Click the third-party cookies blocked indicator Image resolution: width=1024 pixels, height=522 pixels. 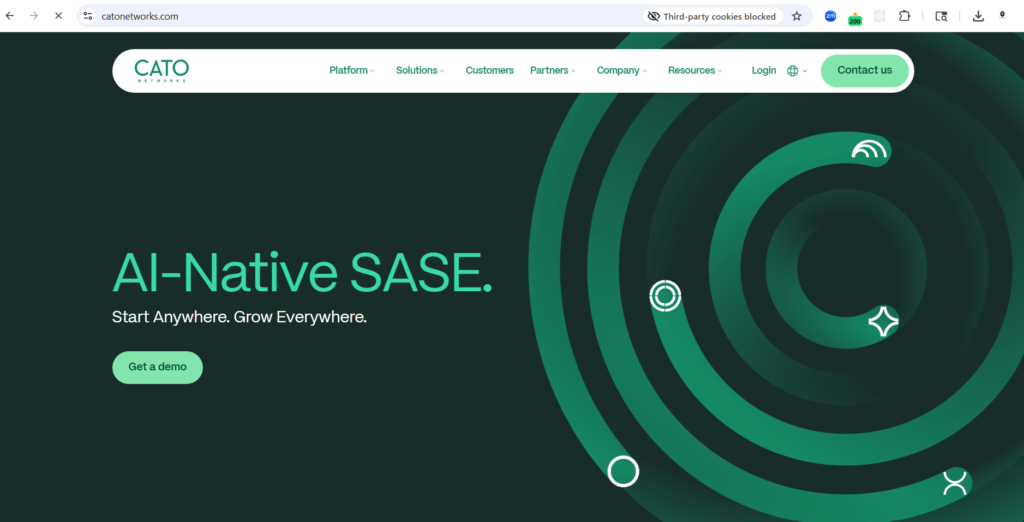point(712,16)
